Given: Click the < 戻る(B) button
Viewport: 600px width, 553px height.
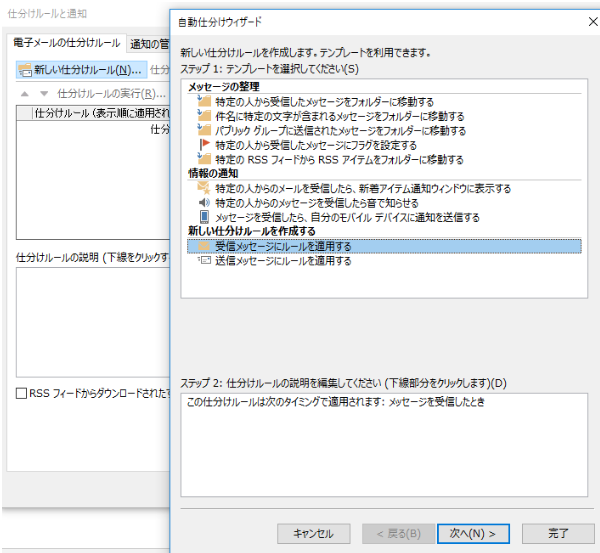Looking at the screenshot, I should [x=398, y=533].
